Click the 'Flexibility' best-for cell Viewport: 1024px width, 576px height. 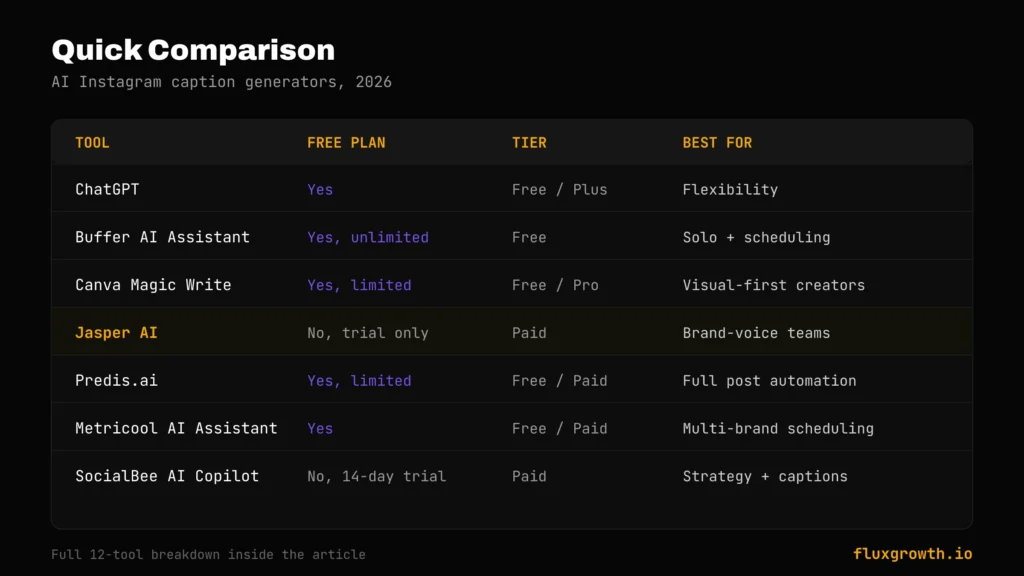730,189
